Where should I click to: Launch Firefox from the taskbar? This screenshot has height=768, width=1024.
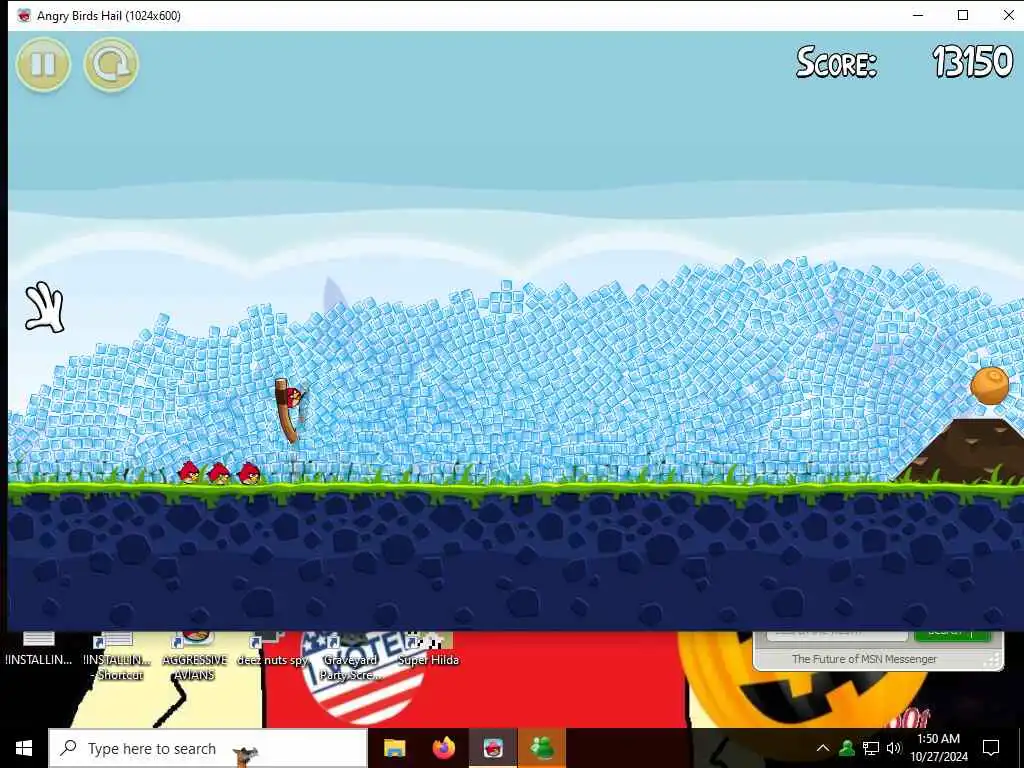click(444, 748)
